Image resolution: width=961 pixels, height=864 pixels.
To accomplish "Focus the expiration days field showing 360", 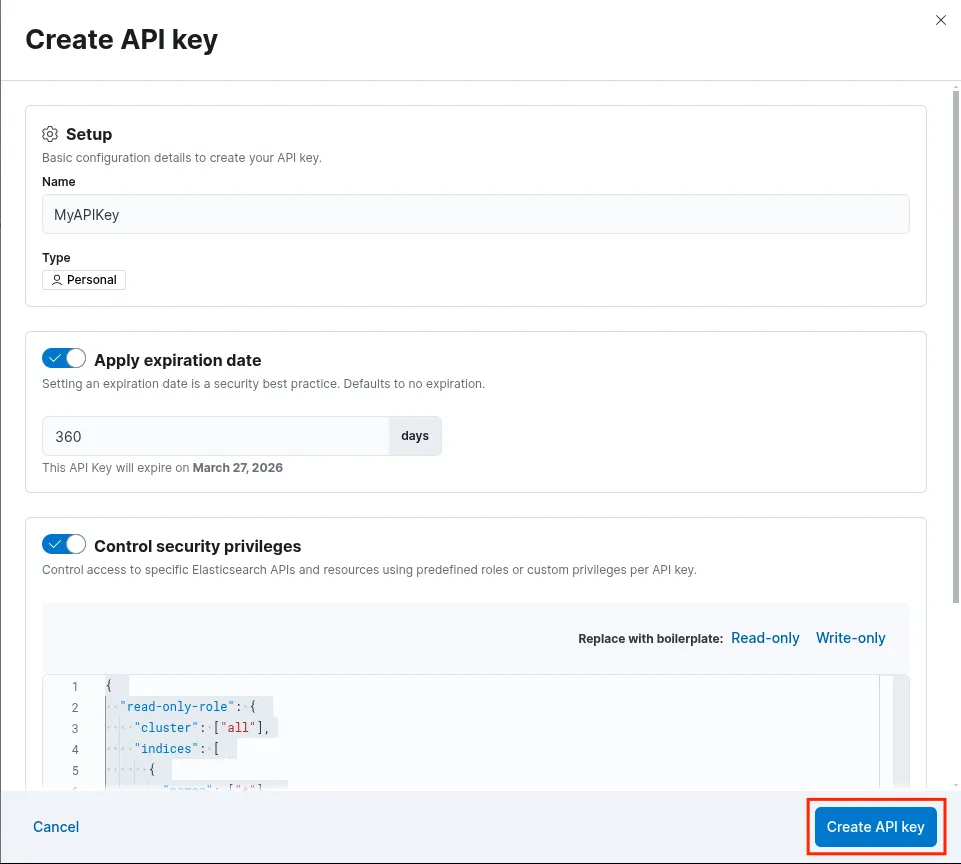I will click(x=215, y=436).
